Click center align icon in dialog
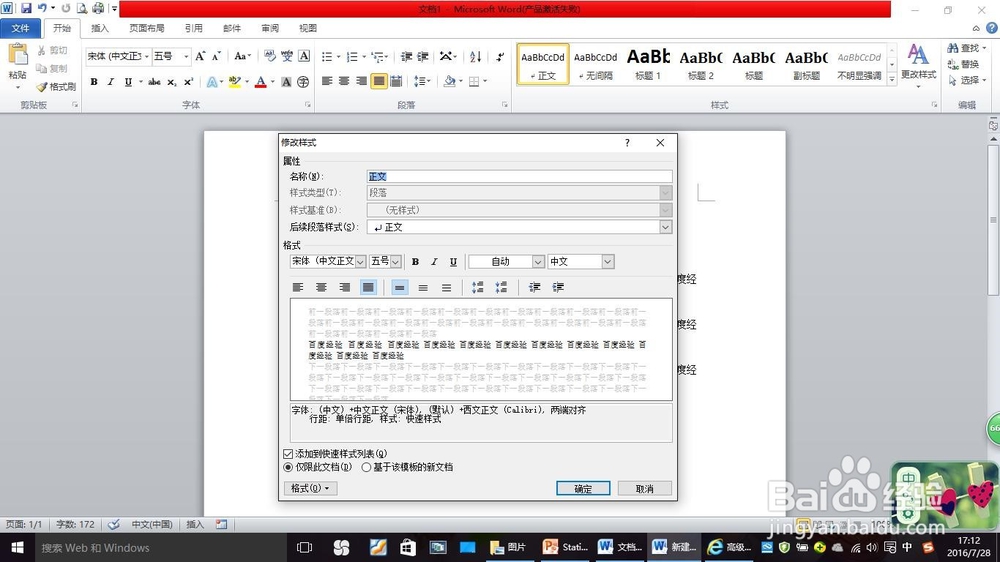Screen dimensions: 1000x562 (321, 288)
